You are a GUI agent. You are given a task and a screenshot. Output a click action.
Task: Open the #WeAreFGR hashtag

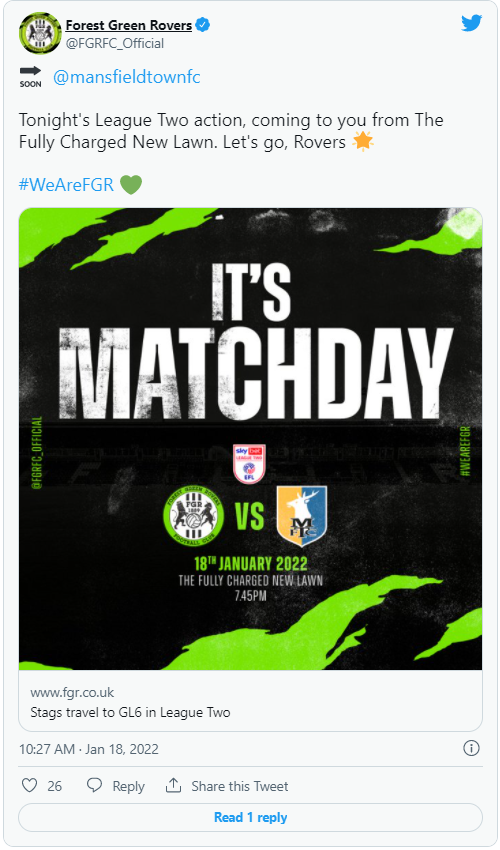[67, 185]
